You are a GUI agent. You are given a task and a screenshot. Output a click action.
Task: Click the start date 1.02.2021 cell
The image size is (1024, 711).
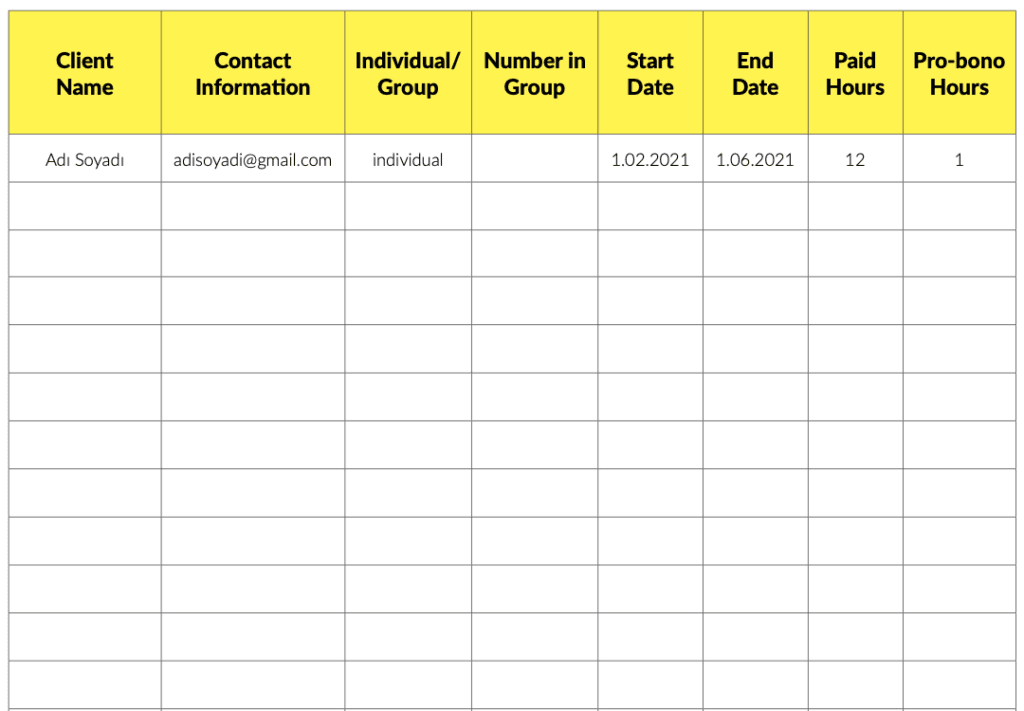650,159
